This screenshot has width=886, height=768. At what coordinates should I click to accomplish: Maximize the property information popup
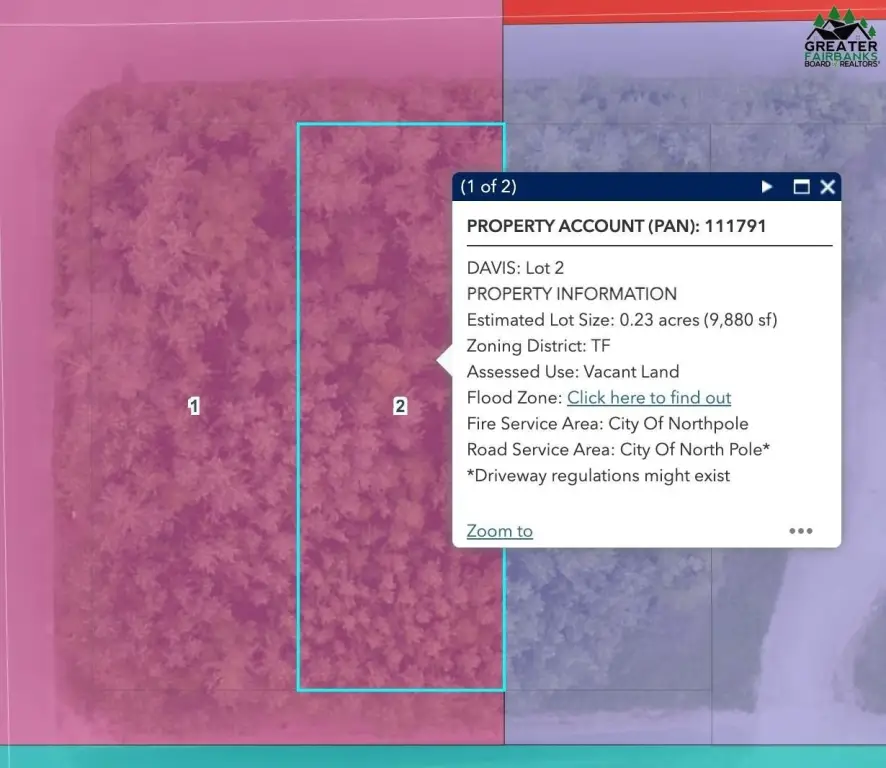[x=800, y=187]
